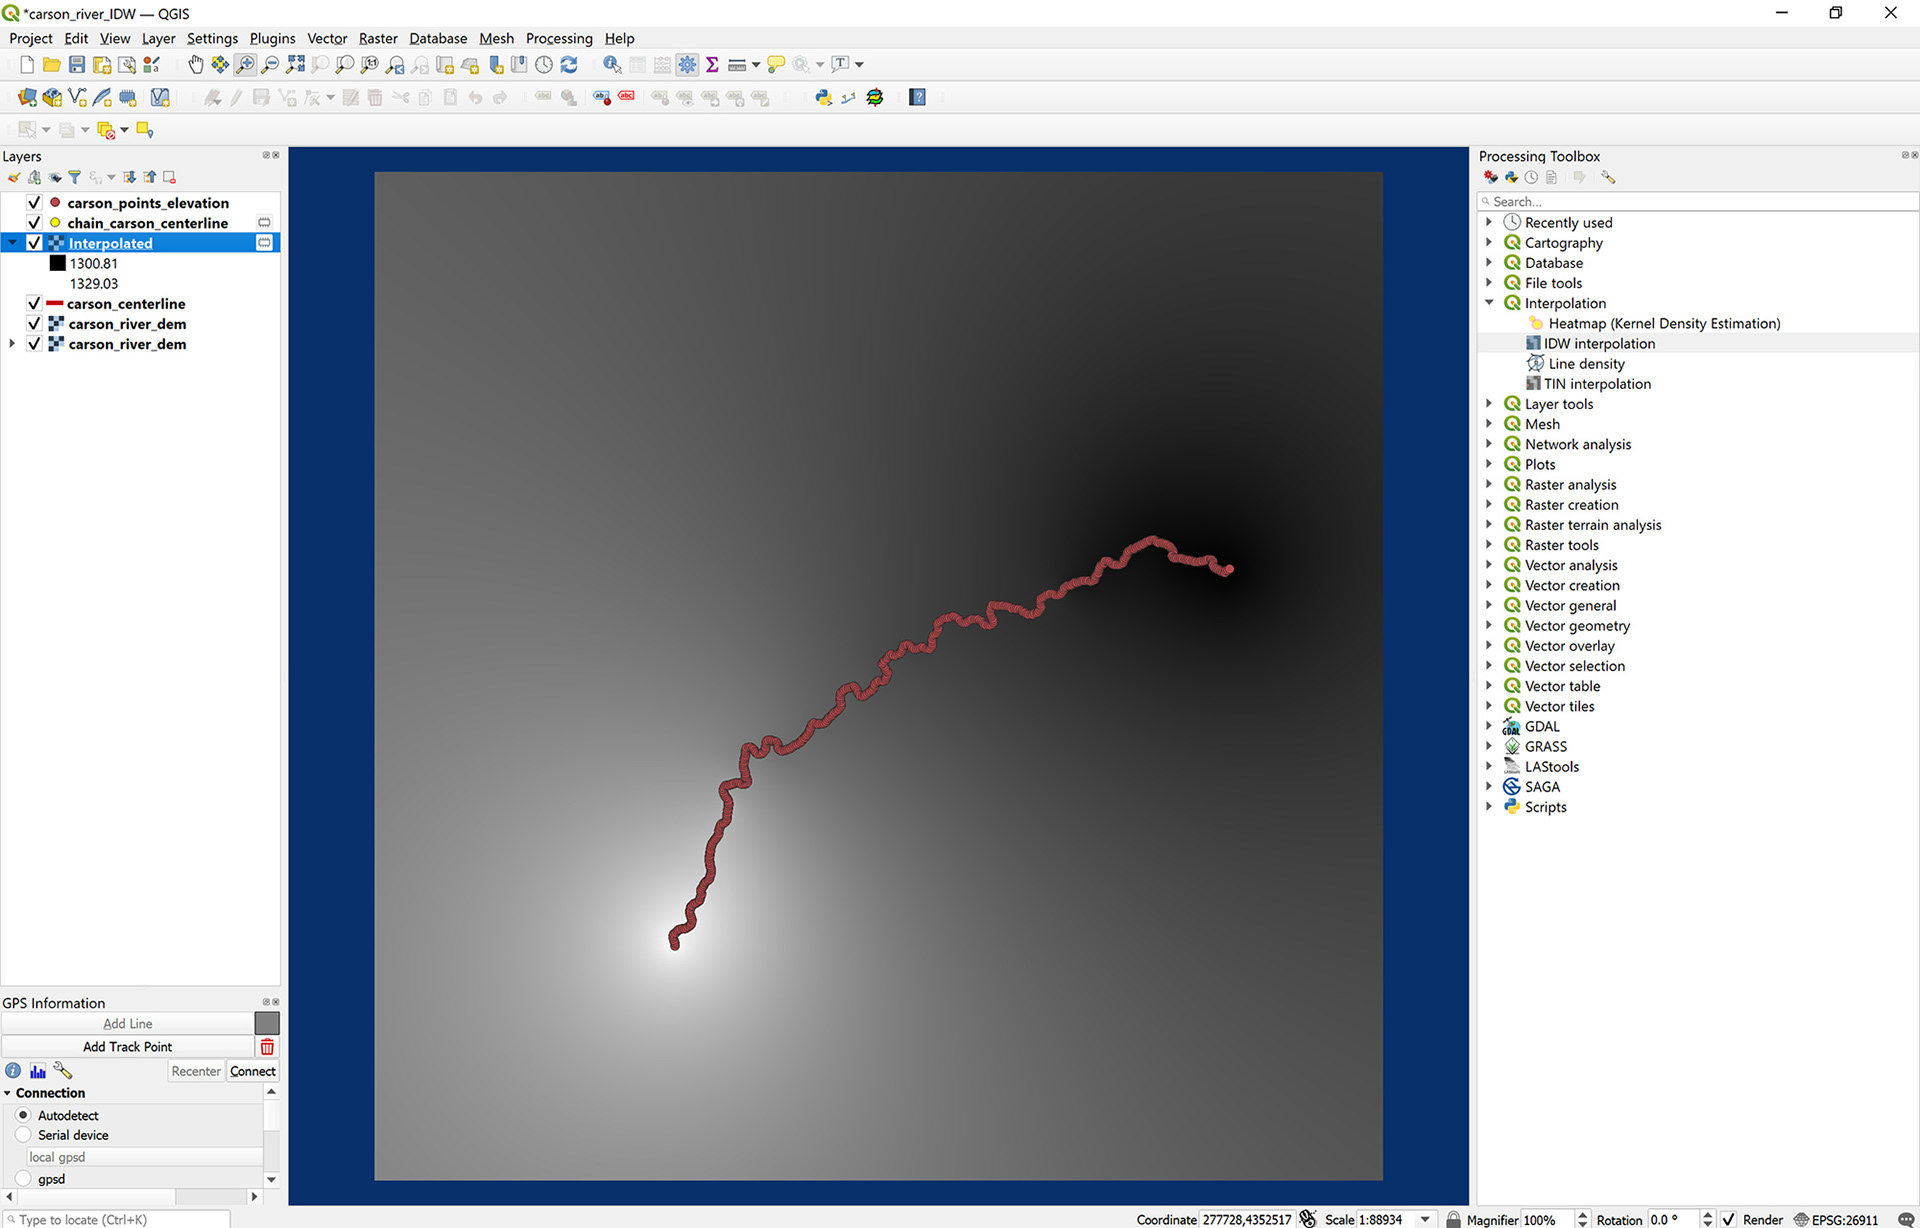The image size is (1920, 1228).
Task: Select the Serial device radio button
Action: click(23, 1135)
